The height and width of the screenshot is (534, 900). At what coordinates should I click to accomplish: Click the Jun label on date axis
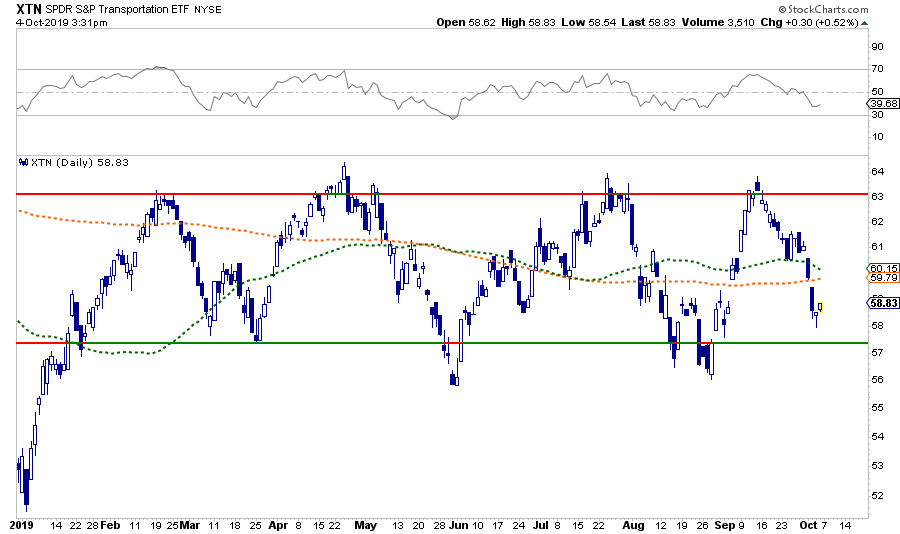(x=459, y=525)
